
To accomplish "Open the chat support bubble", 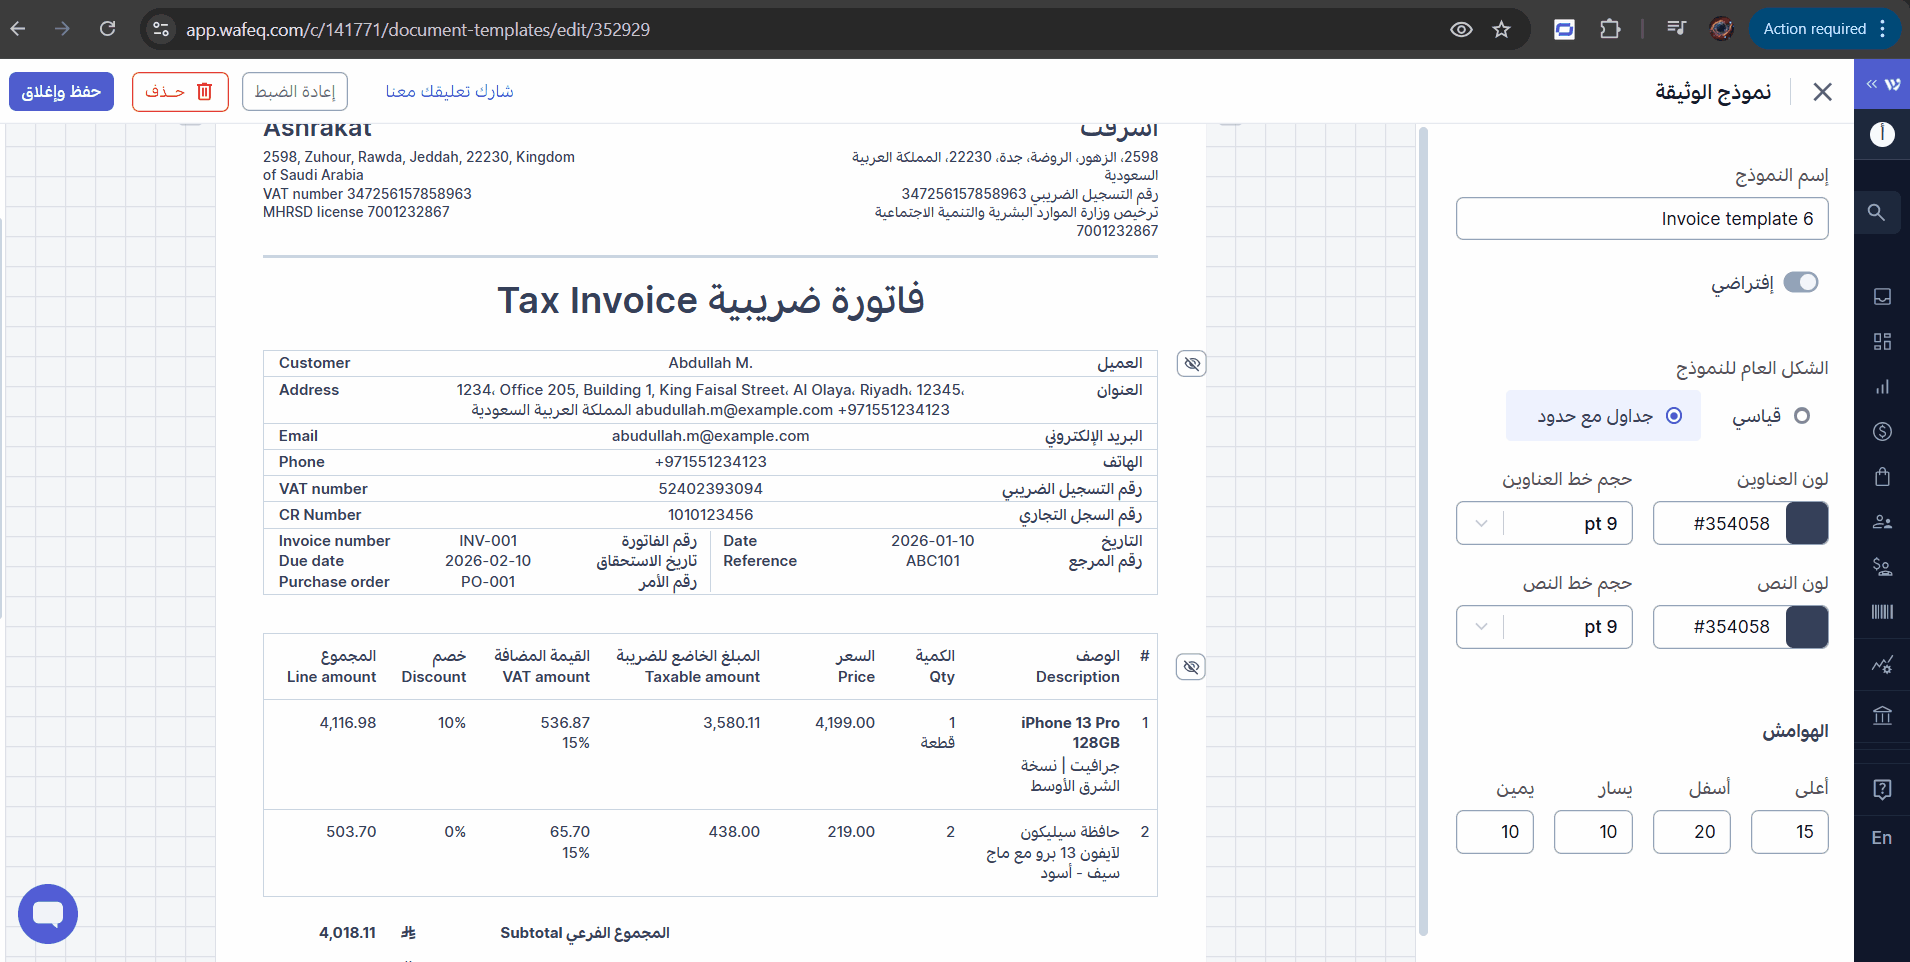I will [x=47, y=913].
